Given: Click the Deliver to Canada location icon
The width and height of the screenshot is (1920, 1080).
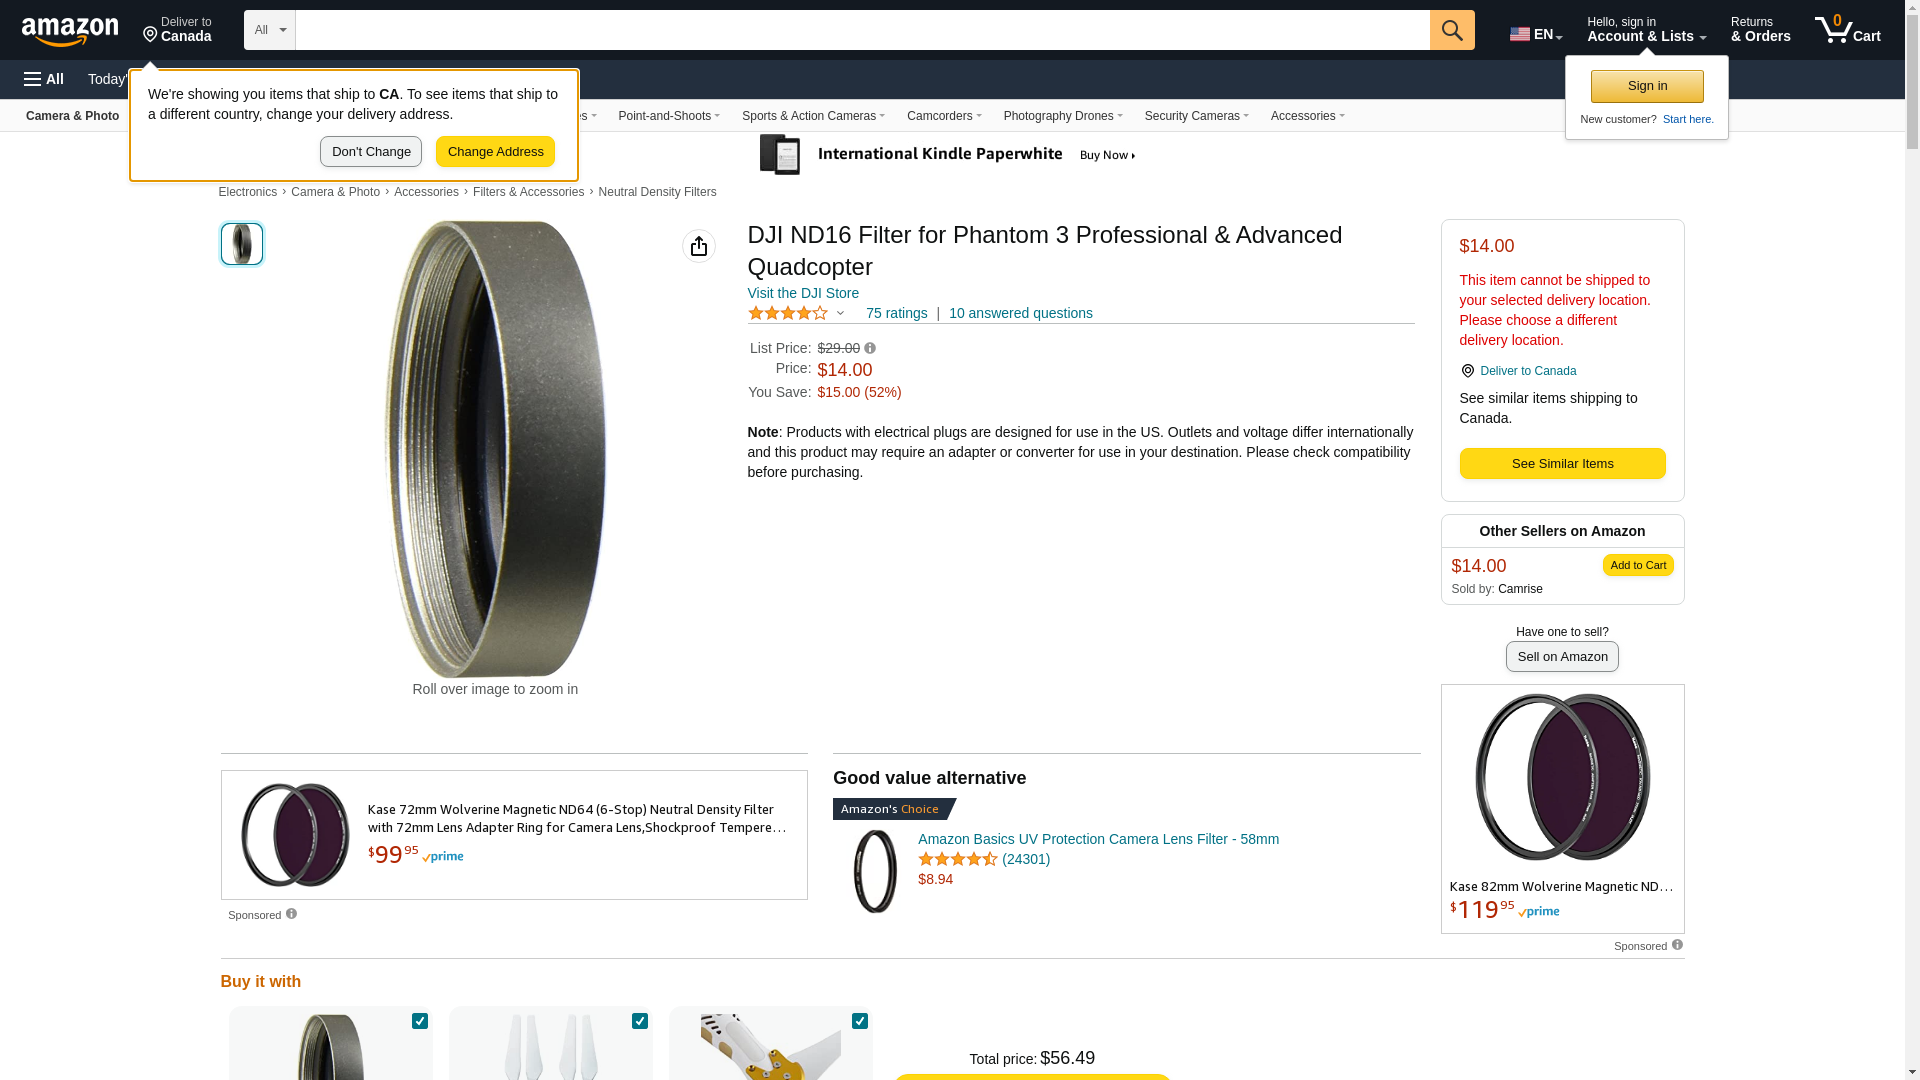Looking at the screenshot, I should pyautogui.click(x=1467, y=371).
